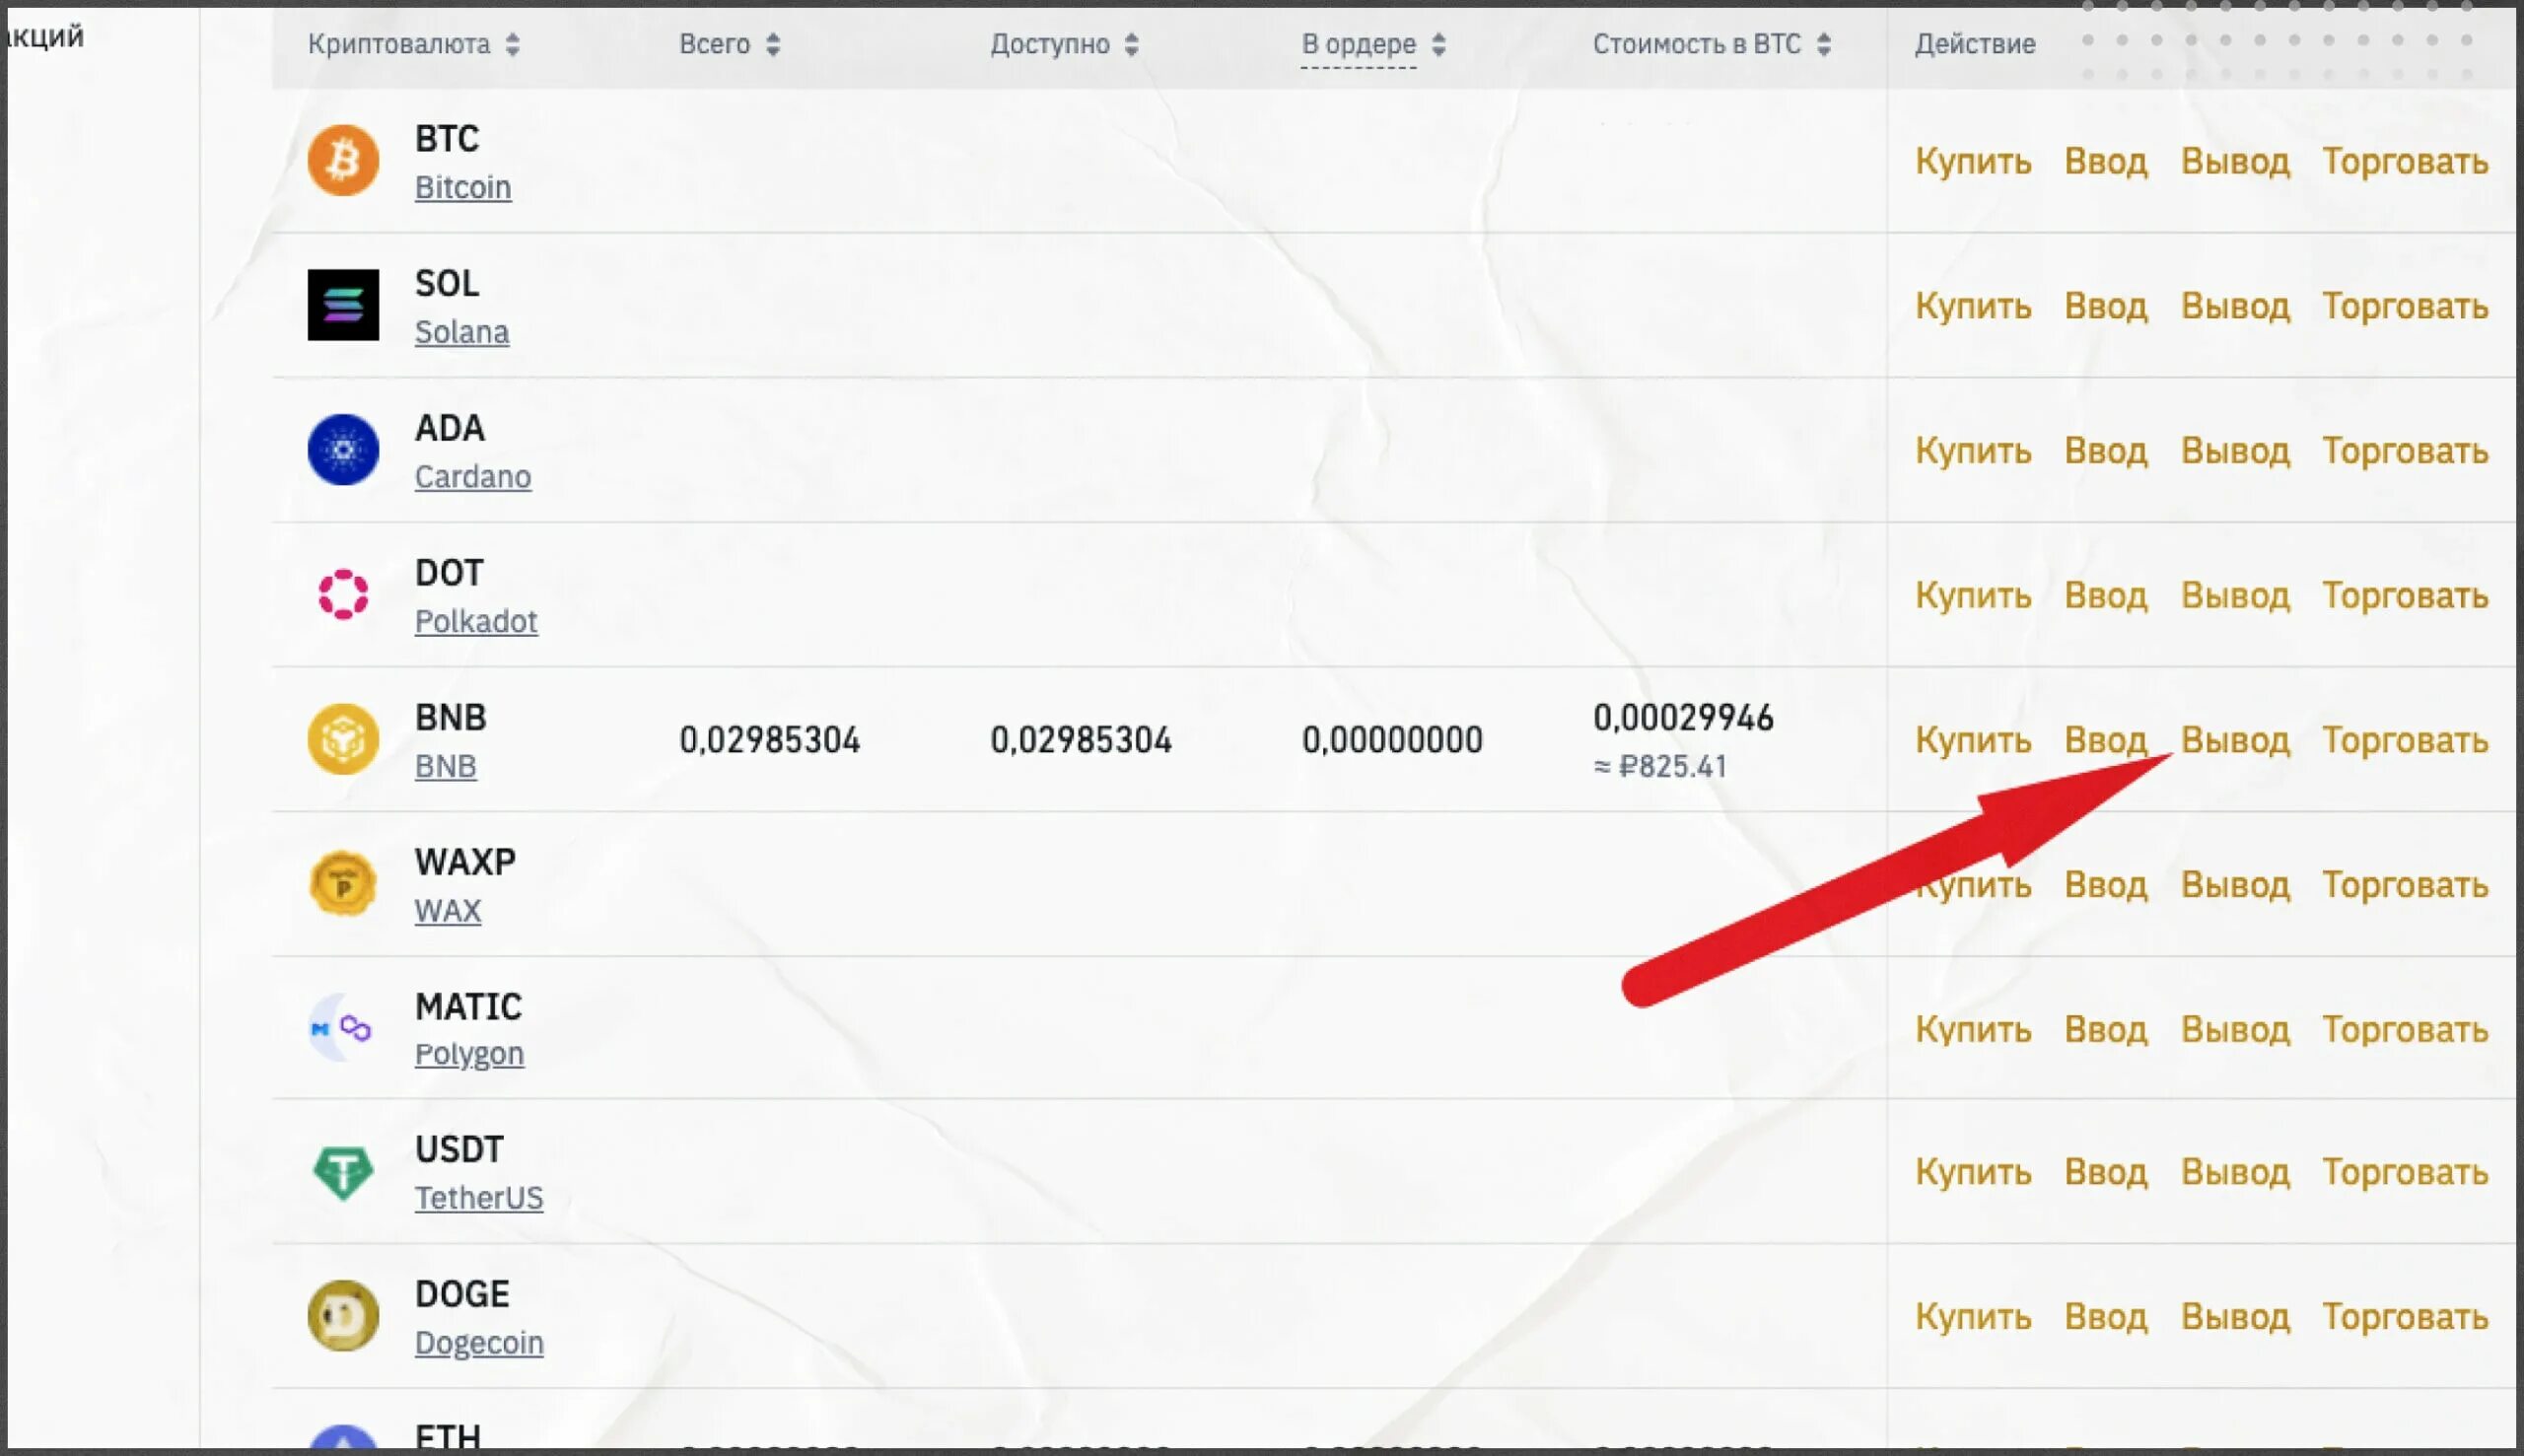Sort by Доступно column arrows
Image resolution: width=2524 pixels, height=1456 pixels.
point(1131,45)
